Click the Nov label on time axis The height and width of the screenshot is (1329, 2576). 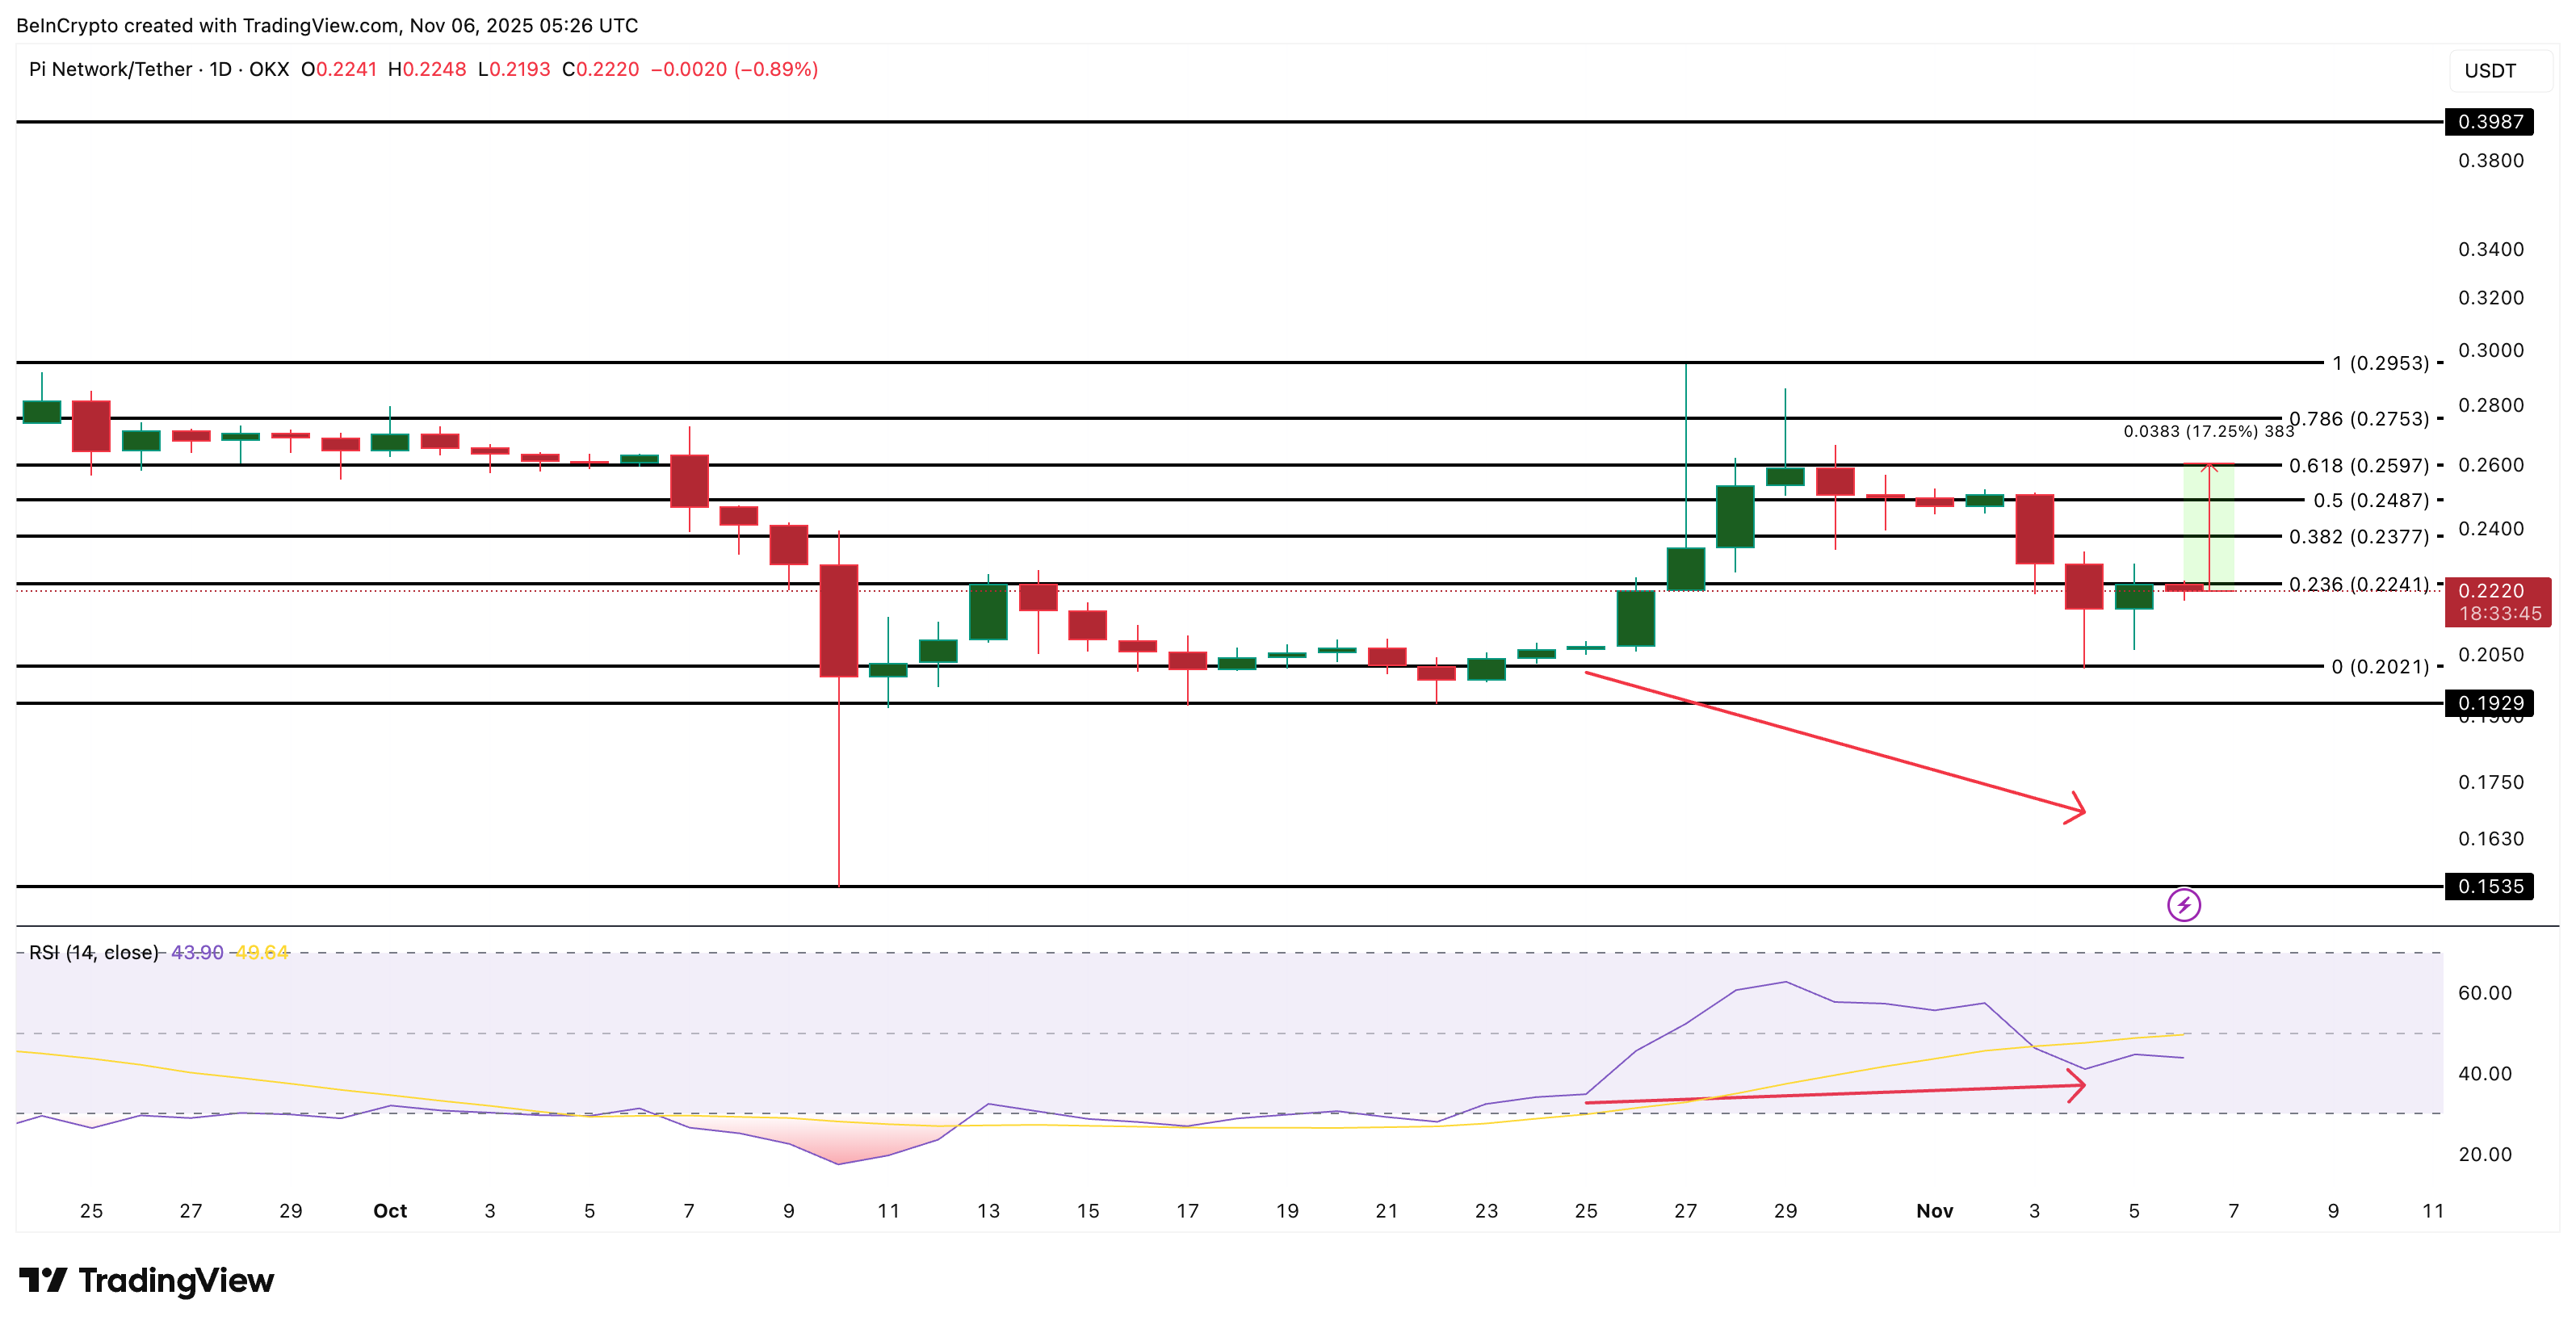click(x=1934, y=1211)
